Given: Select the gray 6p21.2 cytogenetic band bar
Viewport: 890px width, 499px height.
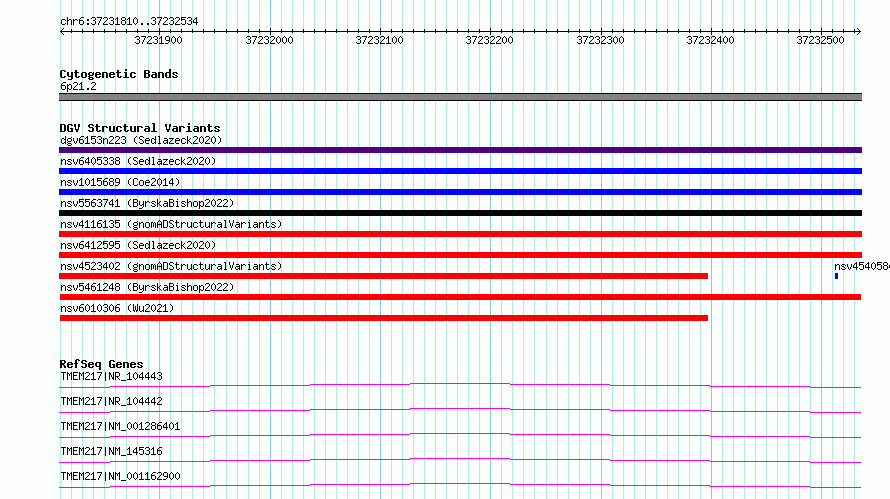Looking at the screenshot, I should 460,97.
